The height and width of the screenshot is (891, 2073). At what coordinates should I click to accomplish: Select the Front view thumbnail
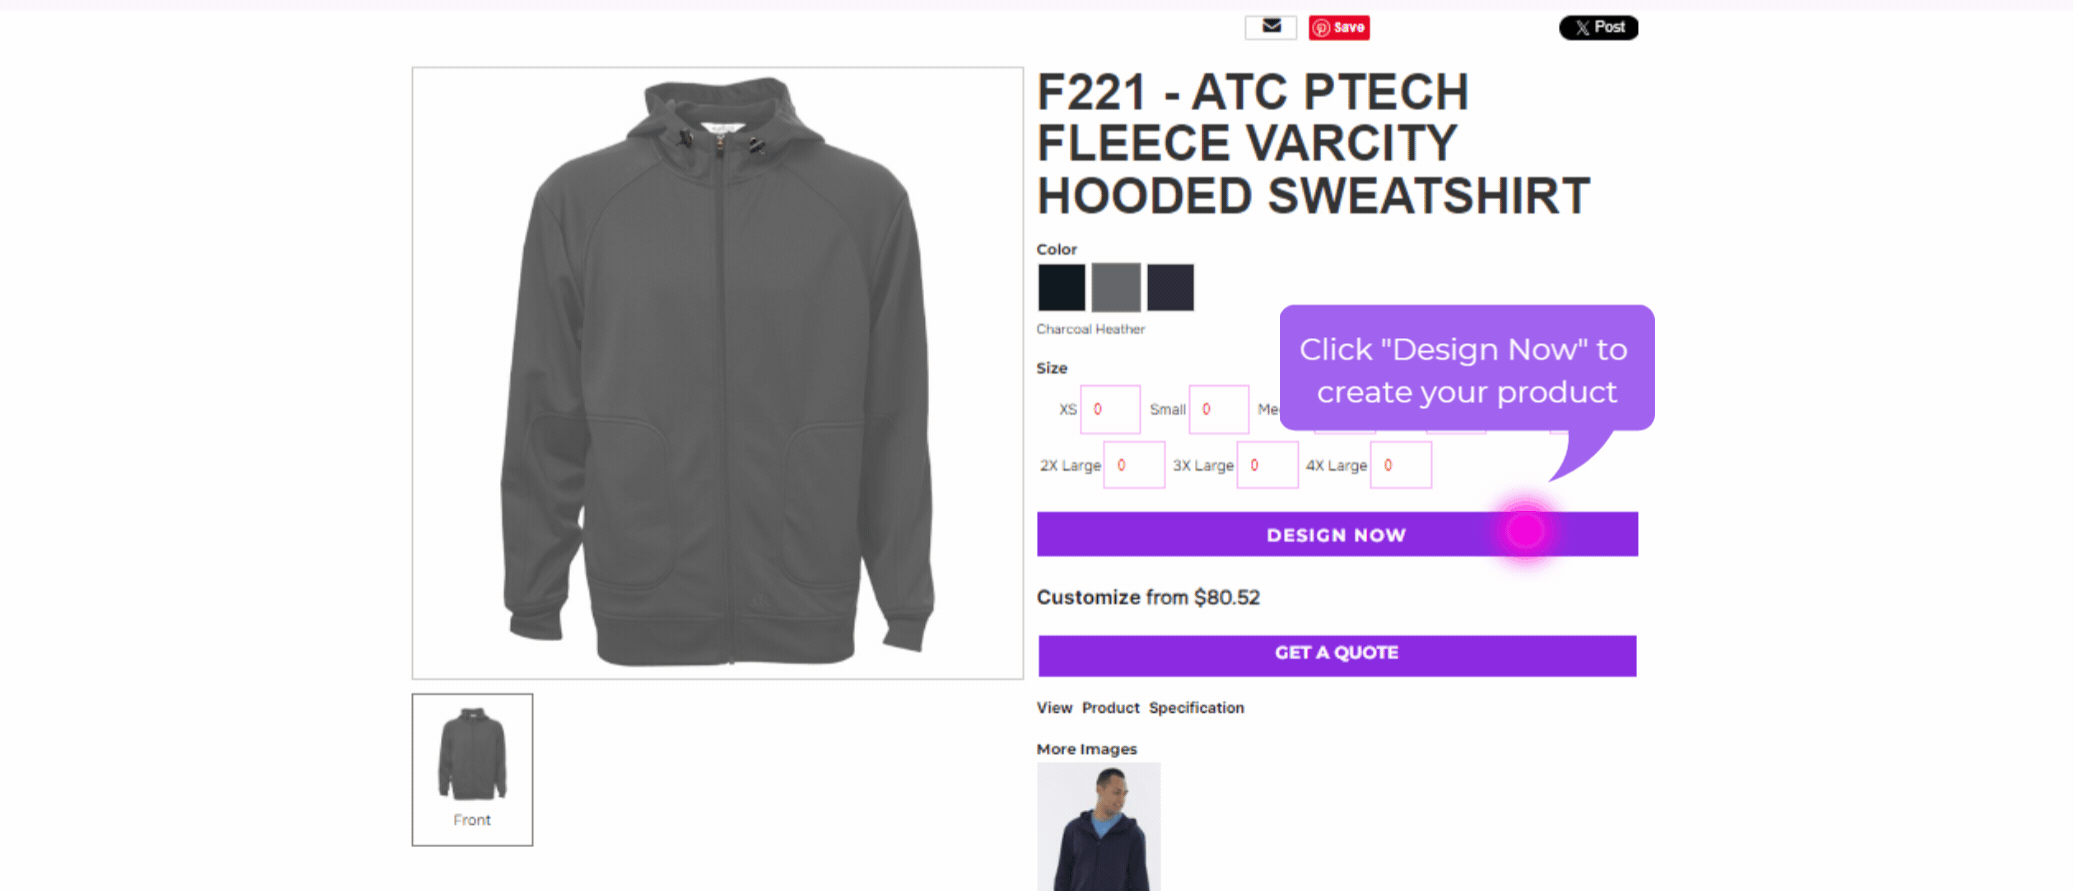(472, 769)
